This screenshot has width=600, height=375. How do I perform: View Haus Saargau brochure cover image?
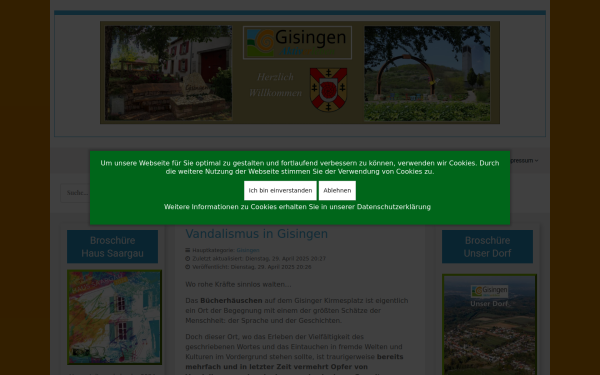tap(114, 317)
